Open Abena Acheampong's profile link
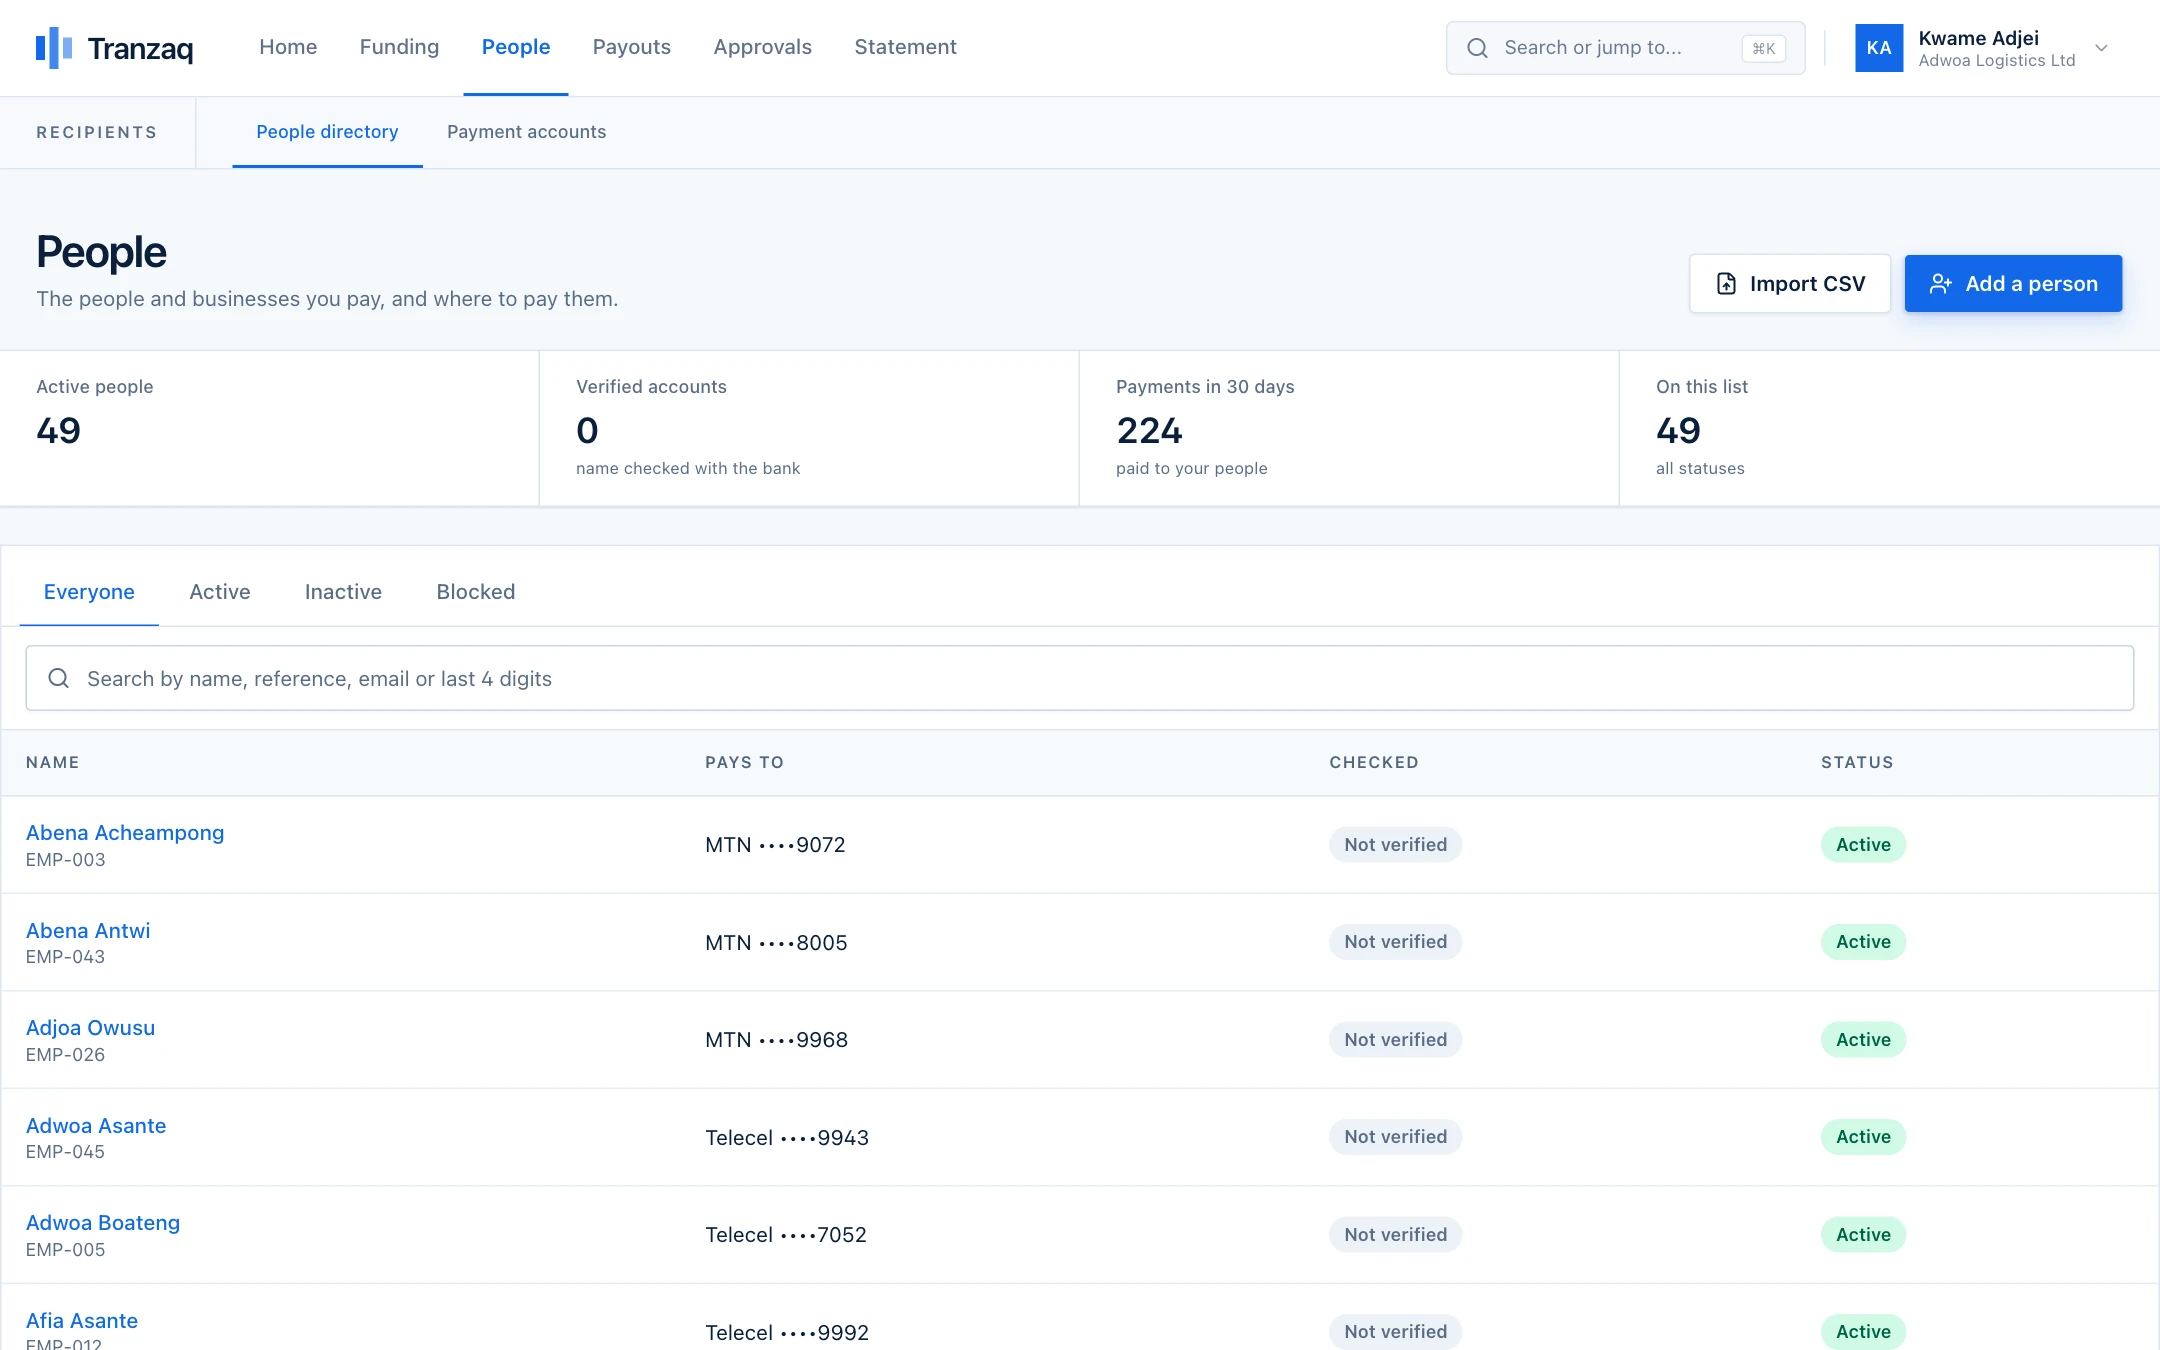This screenshot has width=2160, height=1350. 125,833
